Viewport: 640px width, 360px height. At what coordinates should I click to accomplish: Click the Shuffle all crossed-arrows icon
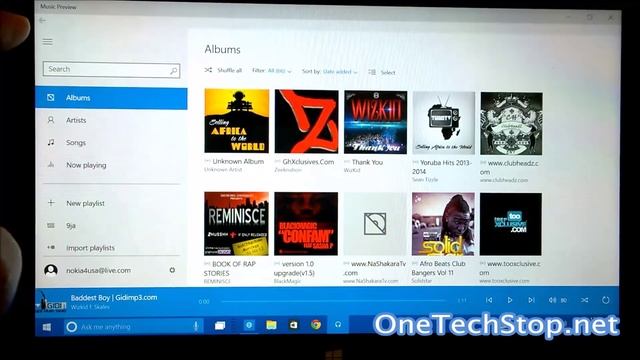click(x=208, y=70)
